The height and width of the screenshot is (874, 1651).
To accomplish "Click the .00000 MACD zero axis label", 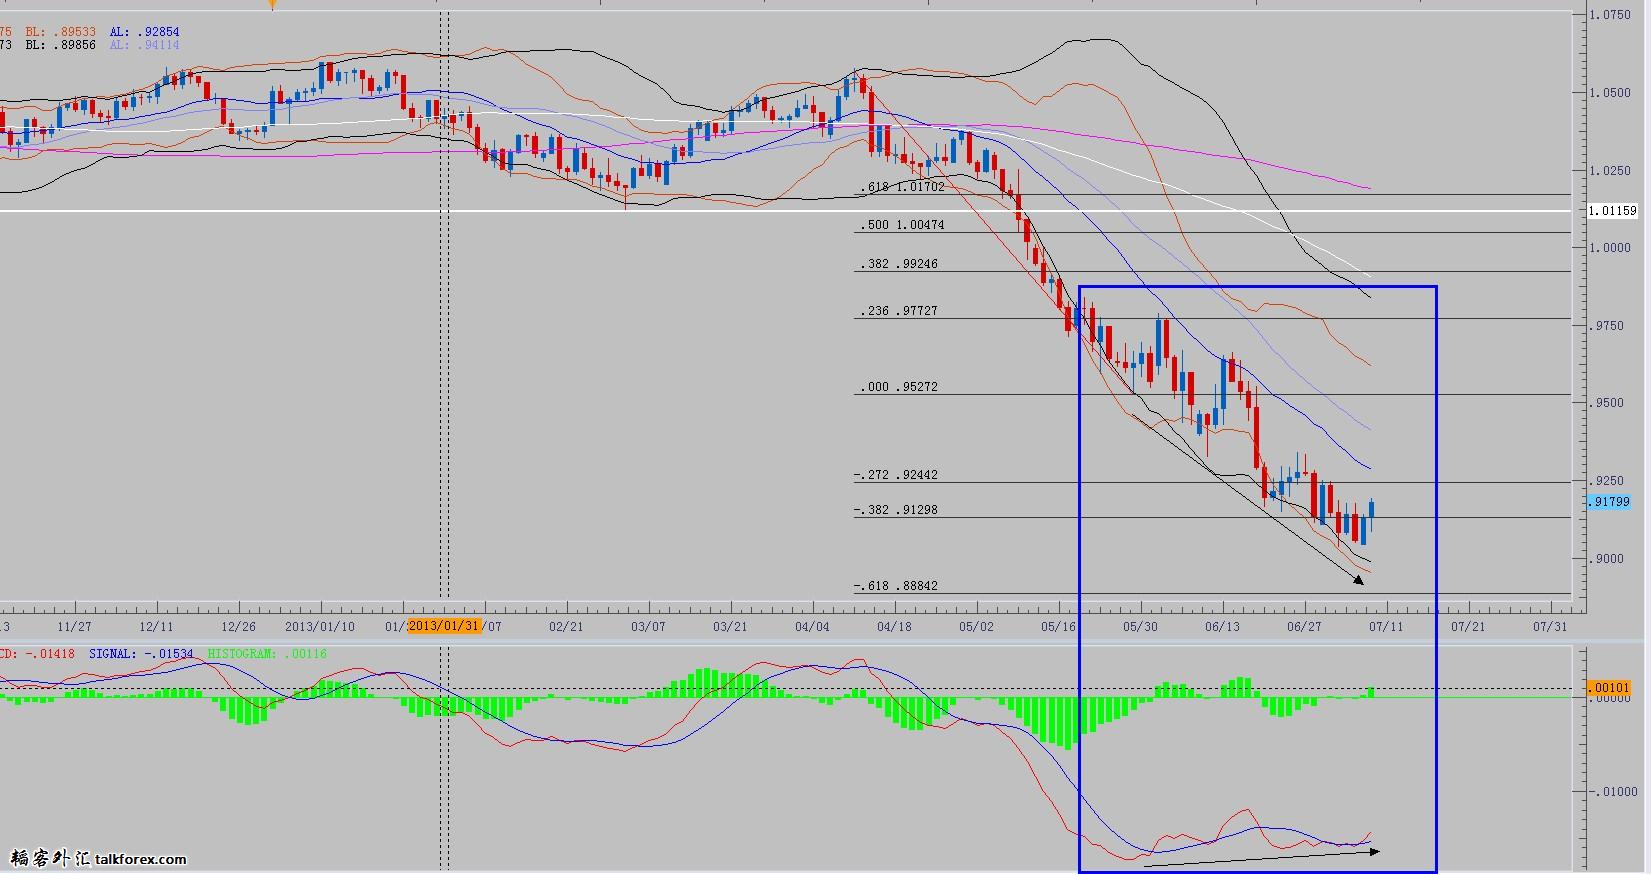I will click(x=1610, y=699).
